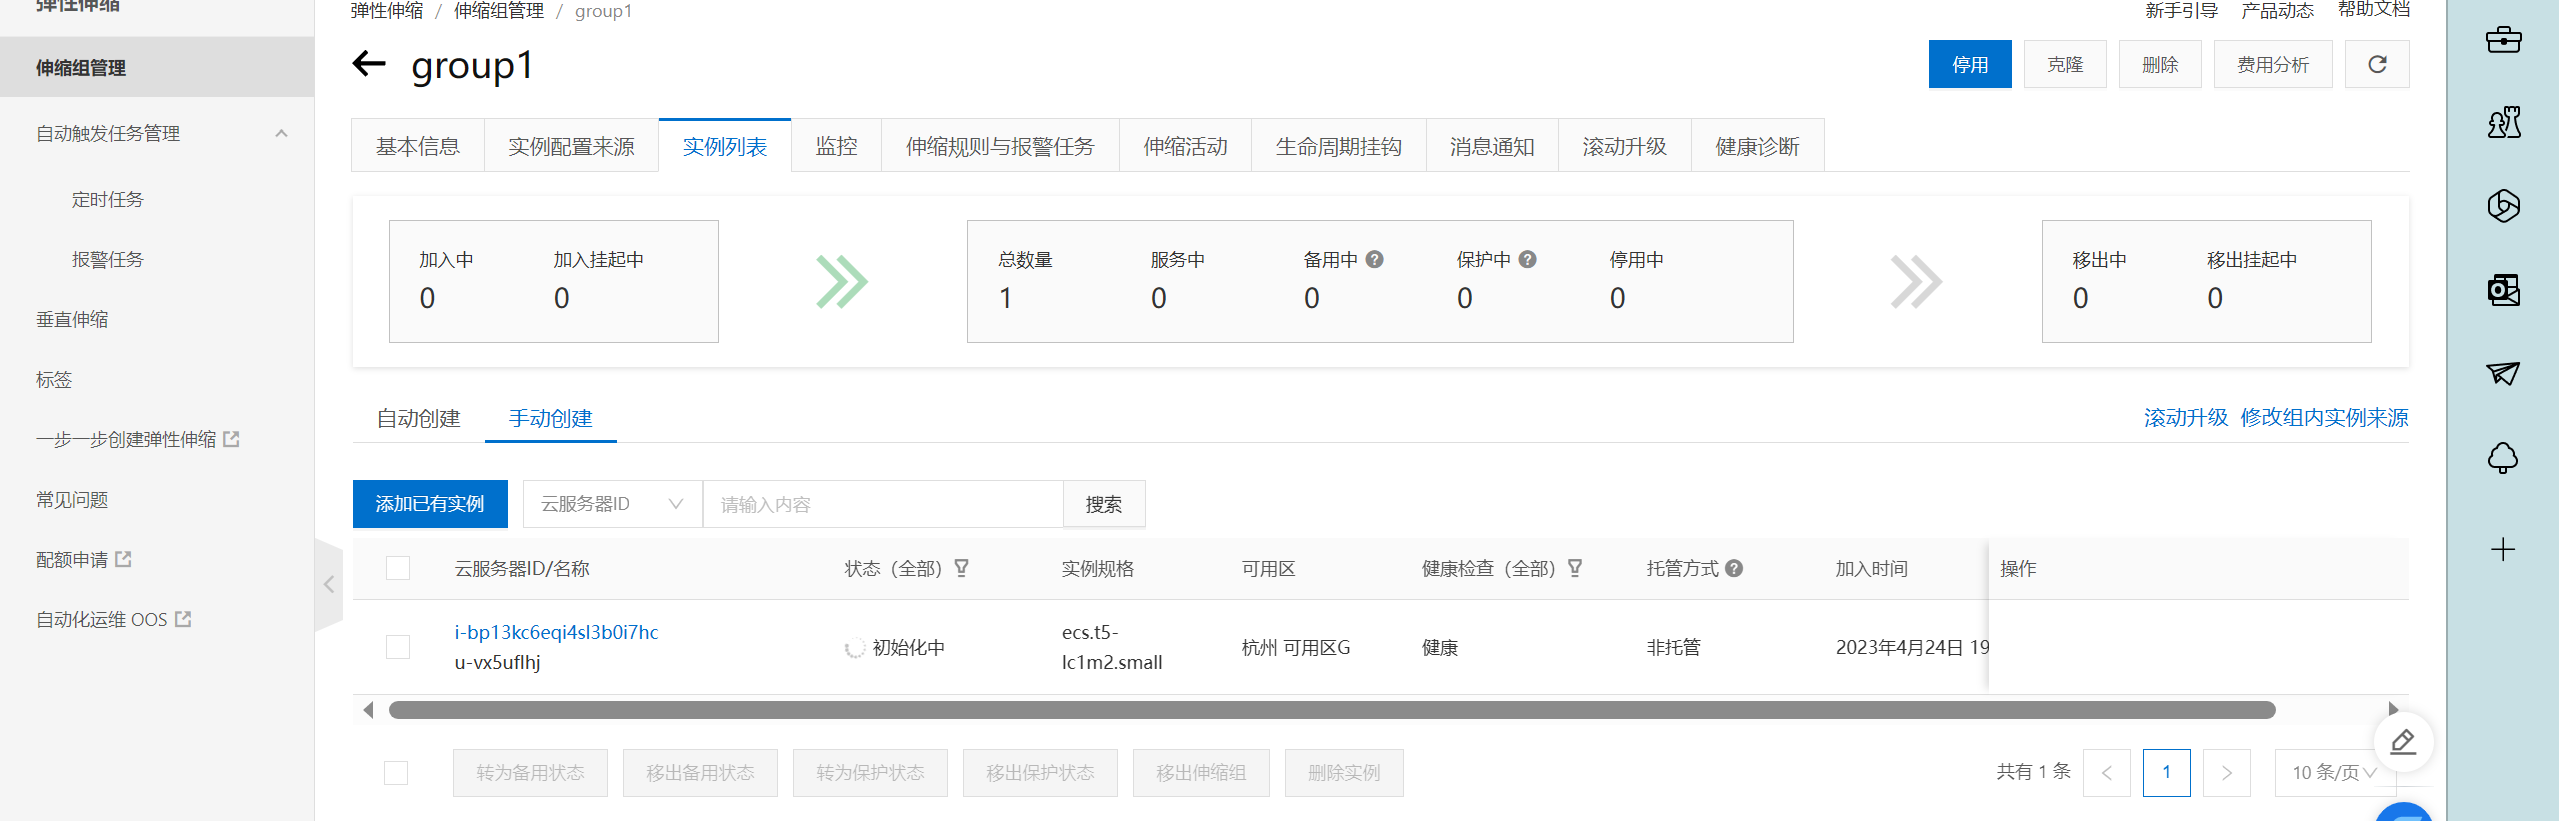Refresh the group page with reload icon
The width and height of the screenshot is (2559, 821).
[2377, 64]
